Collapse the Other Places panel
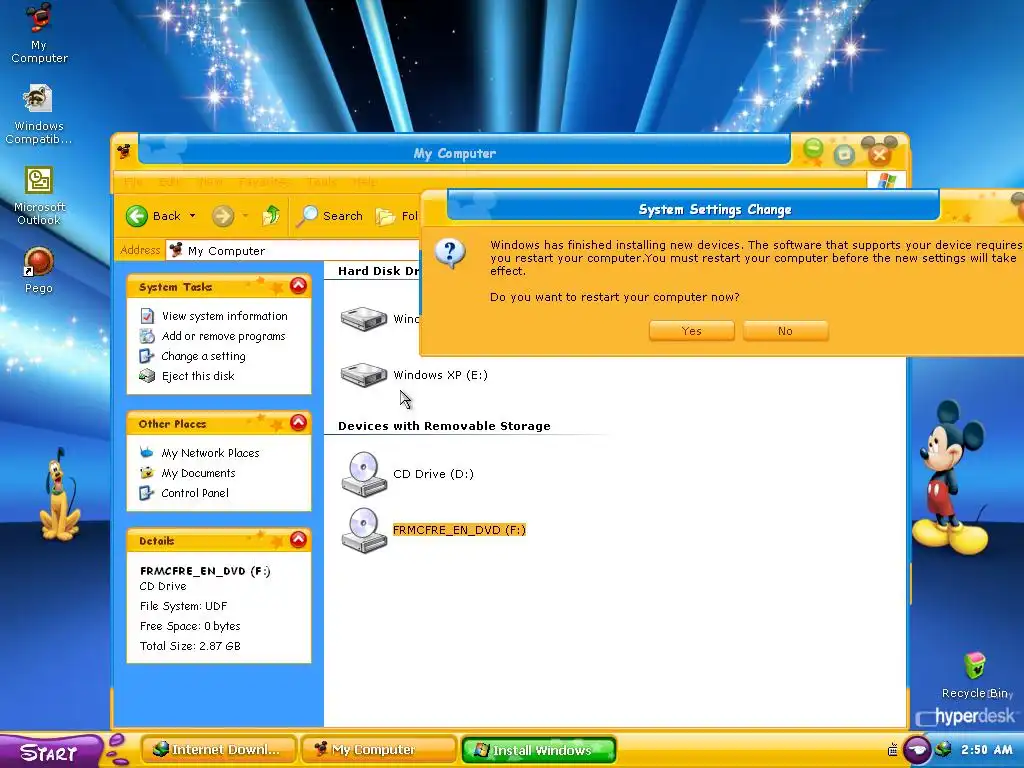The height and width of the screenshot is (768, 1024). click(x=298, y=423)
